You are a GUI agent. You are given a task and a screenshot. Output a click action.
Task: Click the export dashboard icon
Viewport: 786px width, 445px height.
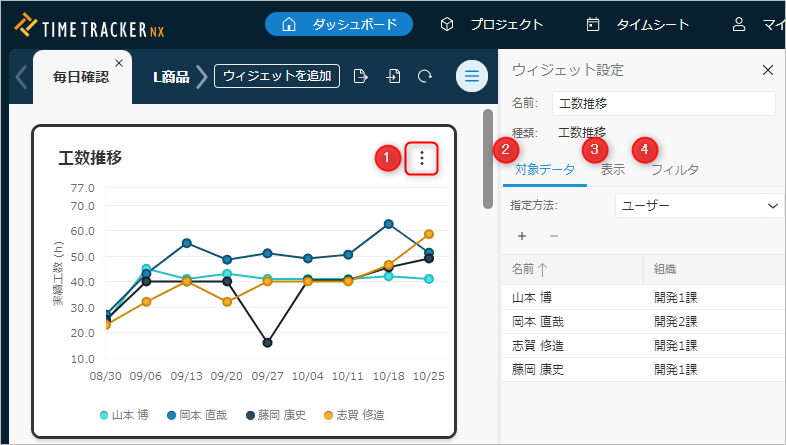click(x=361, y=76)
